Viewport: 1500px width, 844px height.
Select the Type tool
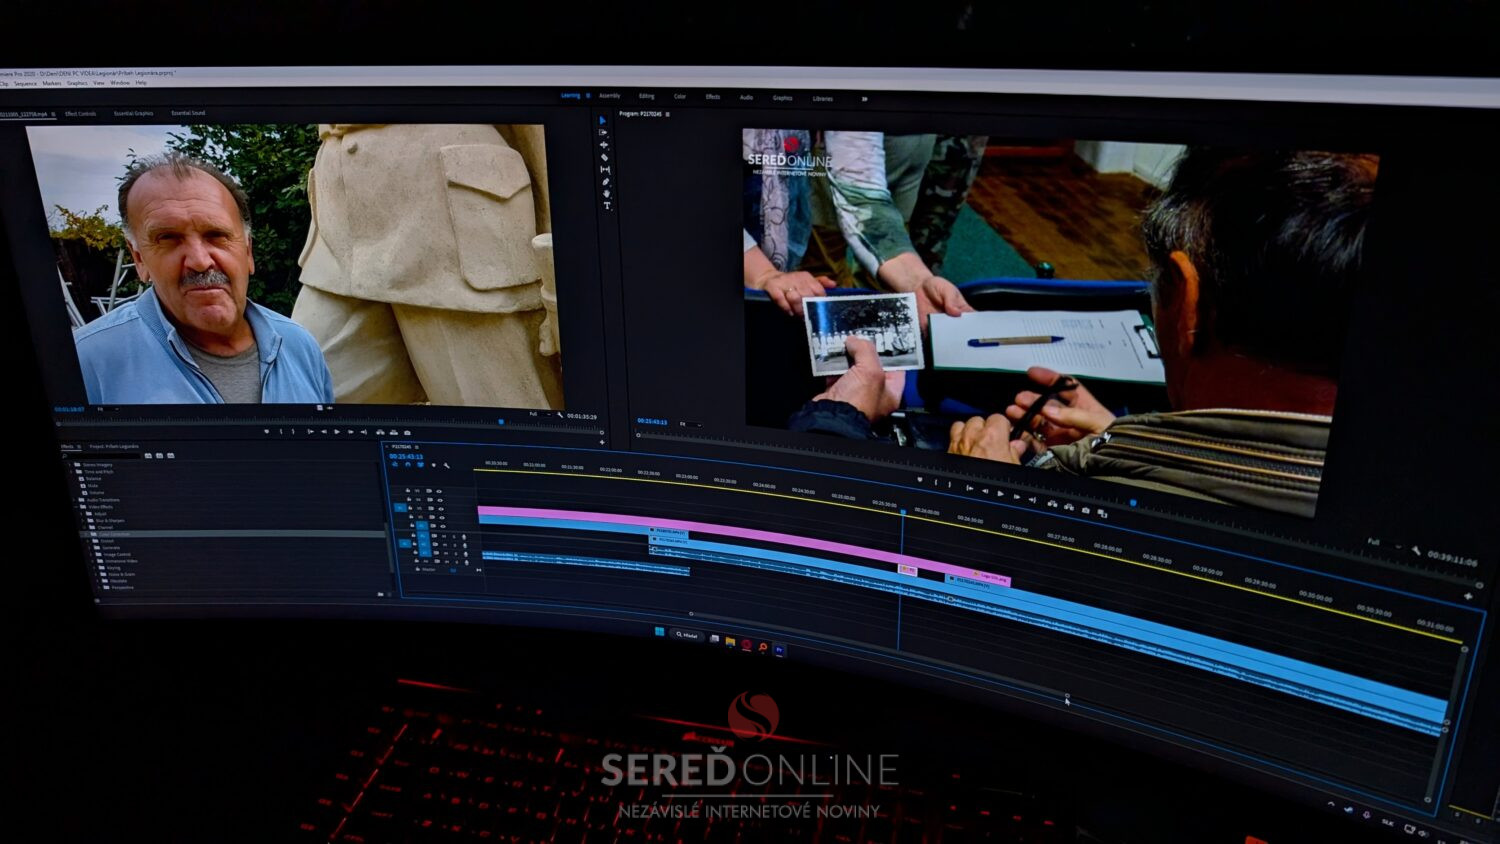(x=607, y=205)
